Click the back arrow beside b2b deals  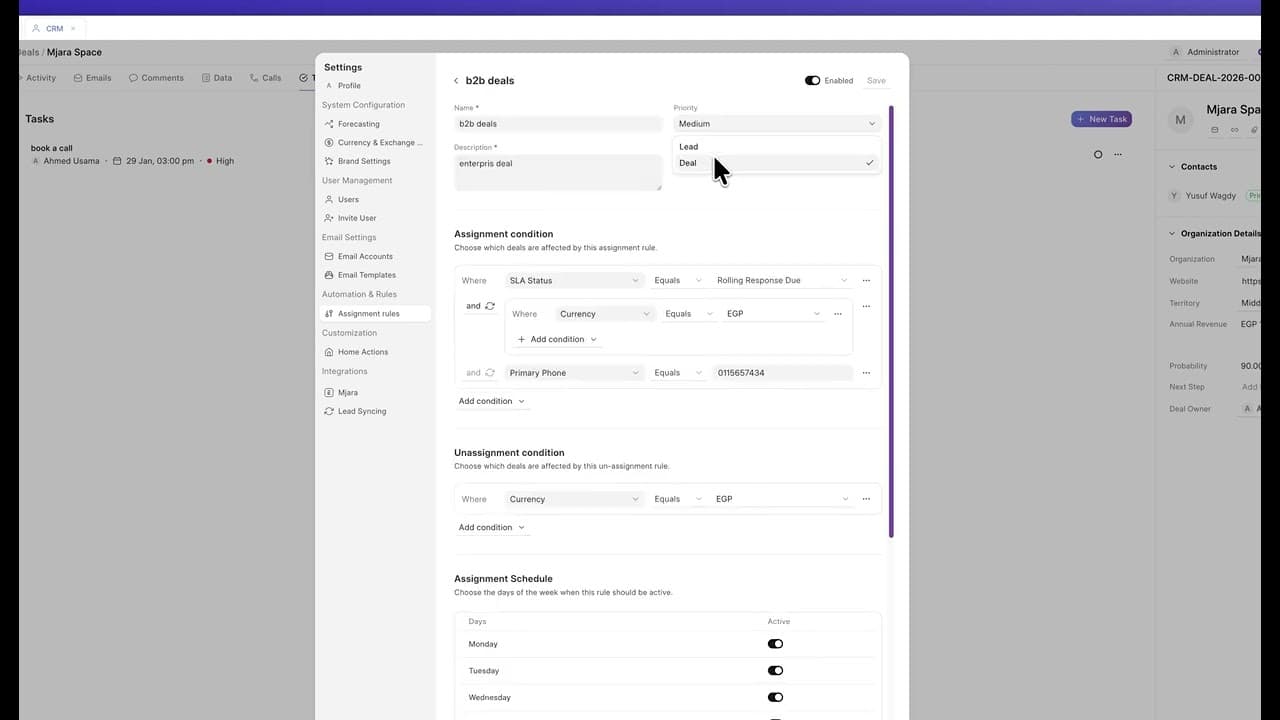456,81
